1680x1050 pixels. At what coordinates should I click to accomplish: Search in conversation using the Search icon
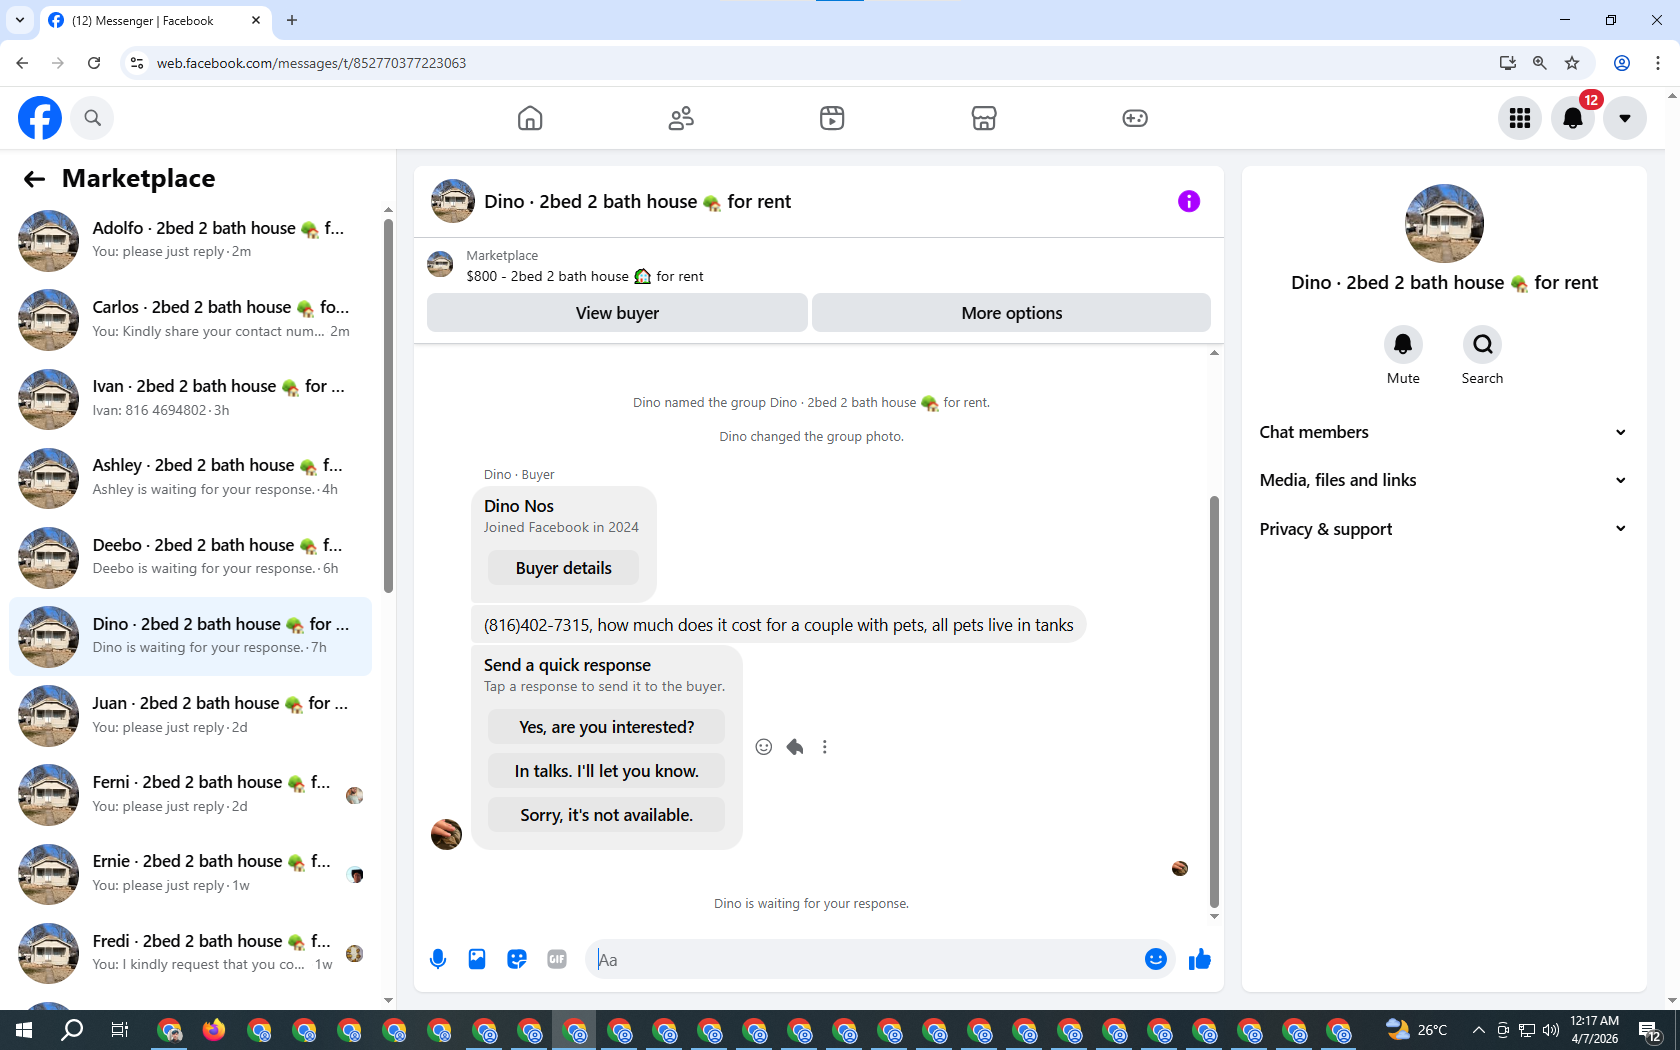(1482, 344)
